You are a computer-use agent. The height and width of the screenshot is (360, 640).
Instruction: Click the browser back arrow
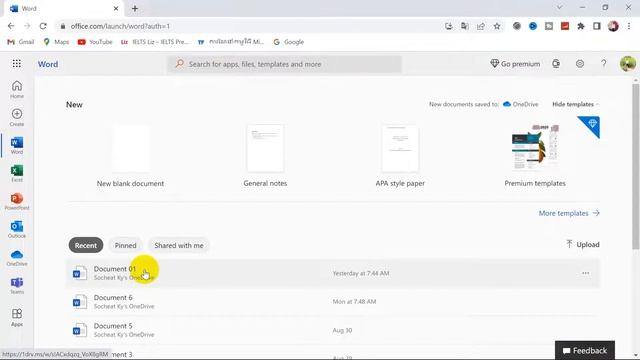pyautogui.click(x=11, y=26)
